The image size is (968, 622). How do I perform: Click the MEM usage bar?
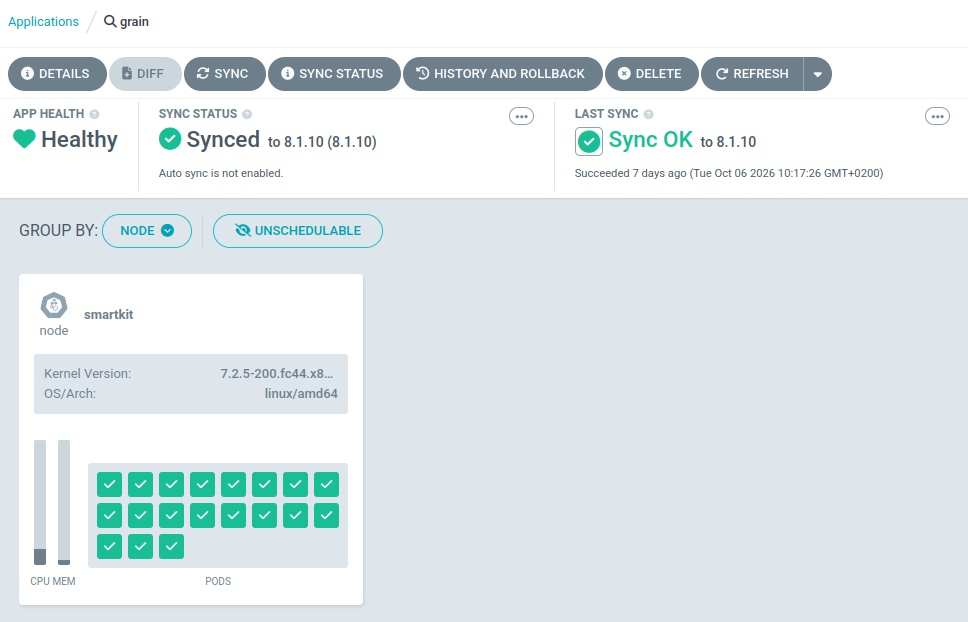(x=64, y=502)
